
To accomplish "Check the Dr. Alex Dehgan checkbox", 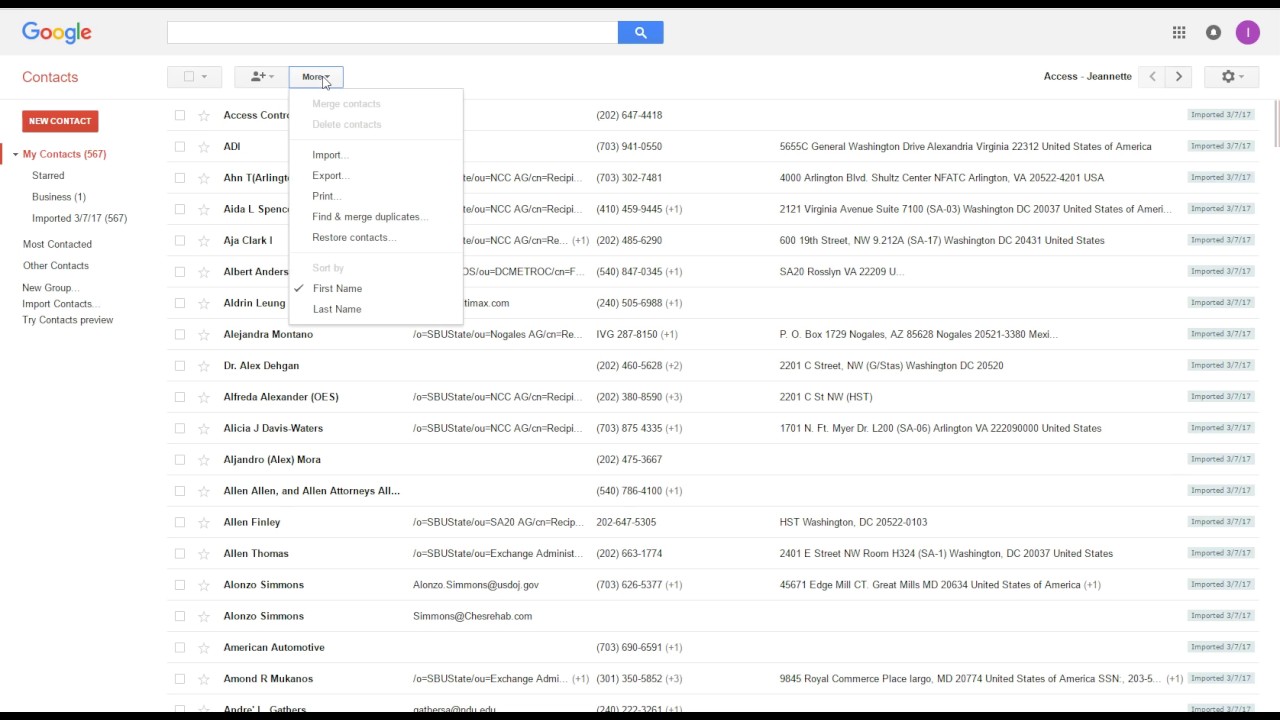I will click(x=180, y=366).
